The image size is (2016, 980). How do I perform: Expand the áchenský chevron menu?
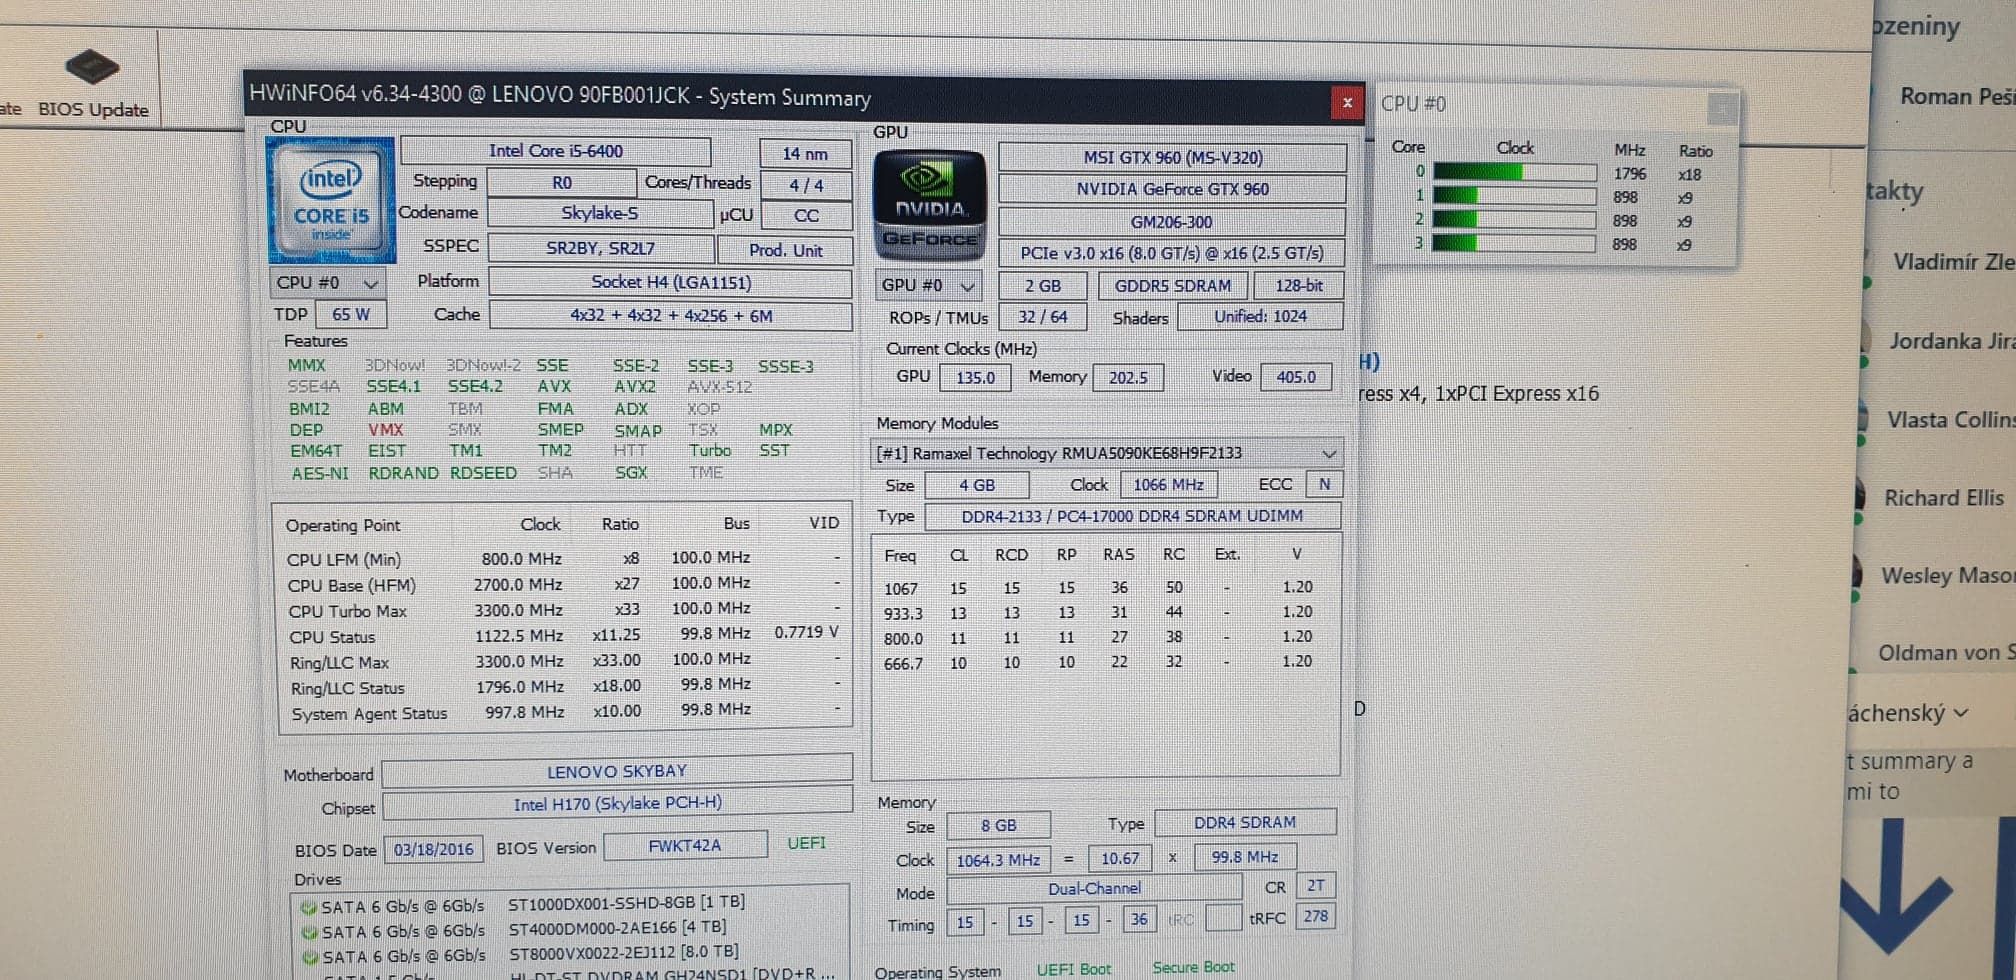click(1960, 713)
